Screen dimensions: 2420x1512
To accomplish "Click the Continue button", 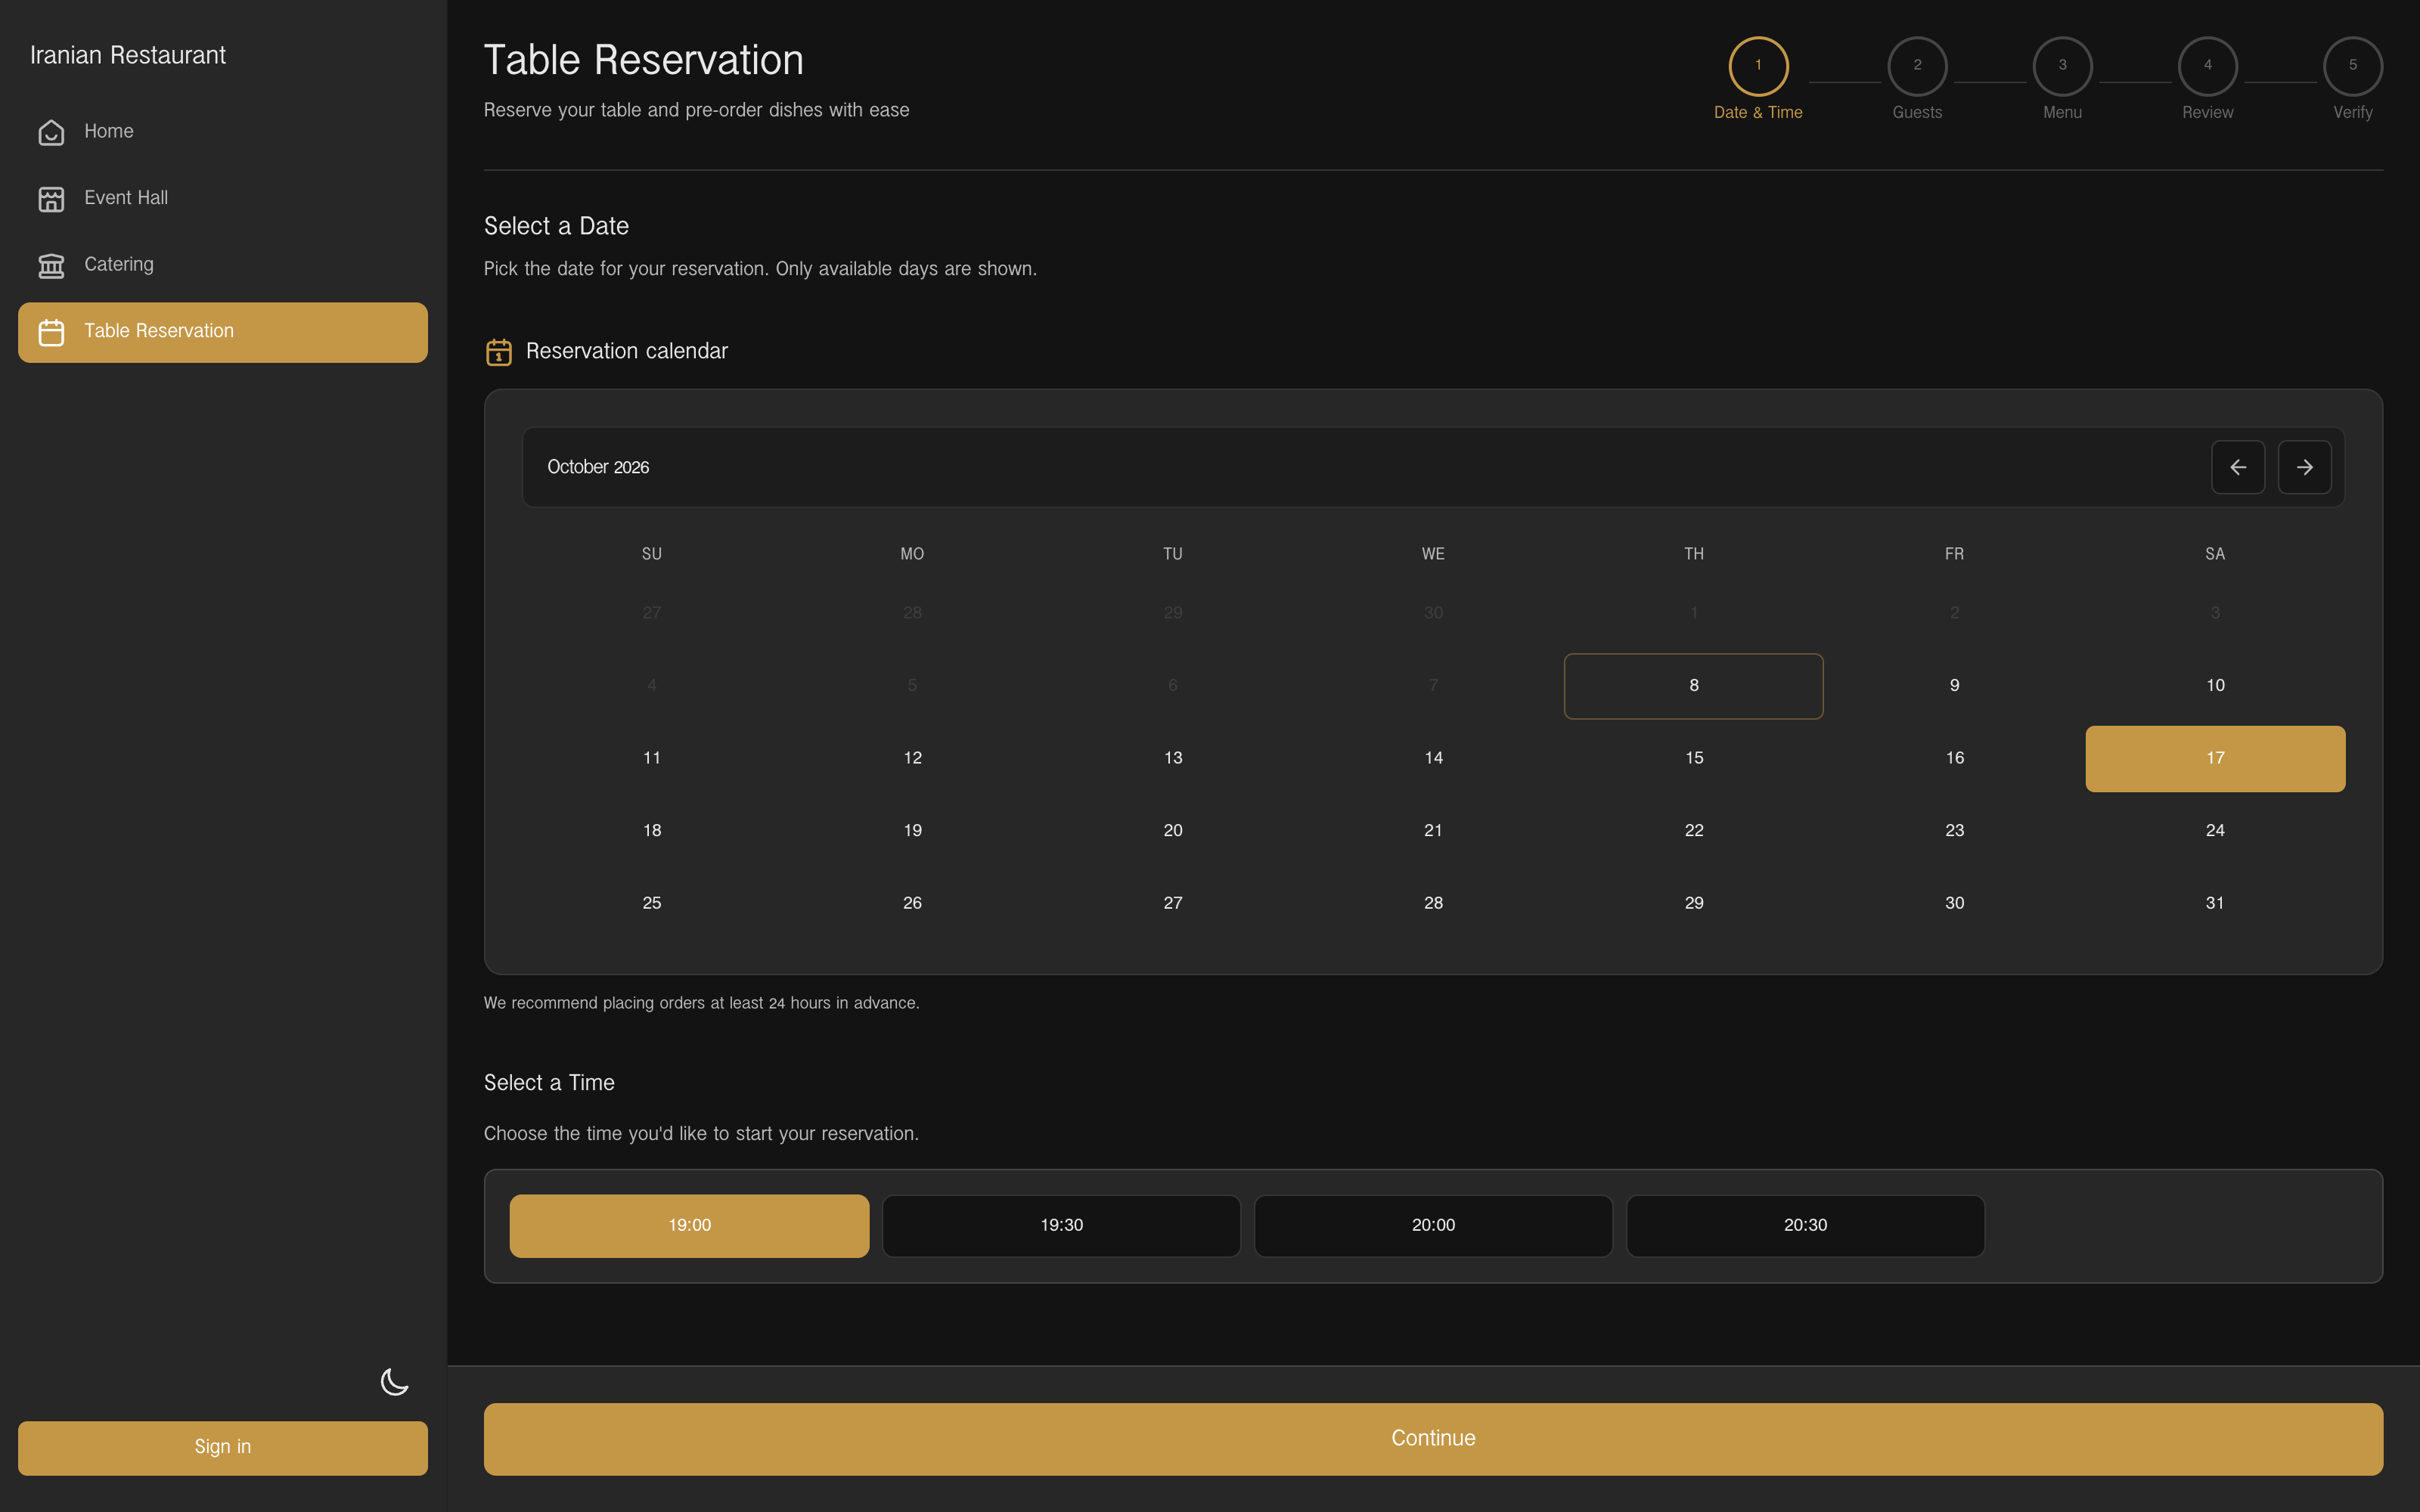I will [1433, 1438].
